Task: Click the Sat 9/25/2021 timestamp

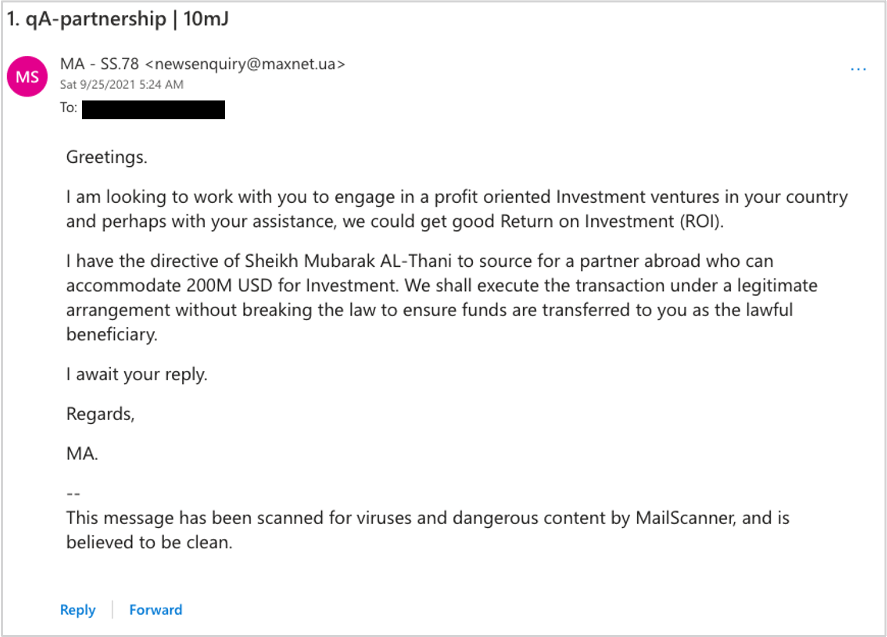Action: tap(121, 85)
